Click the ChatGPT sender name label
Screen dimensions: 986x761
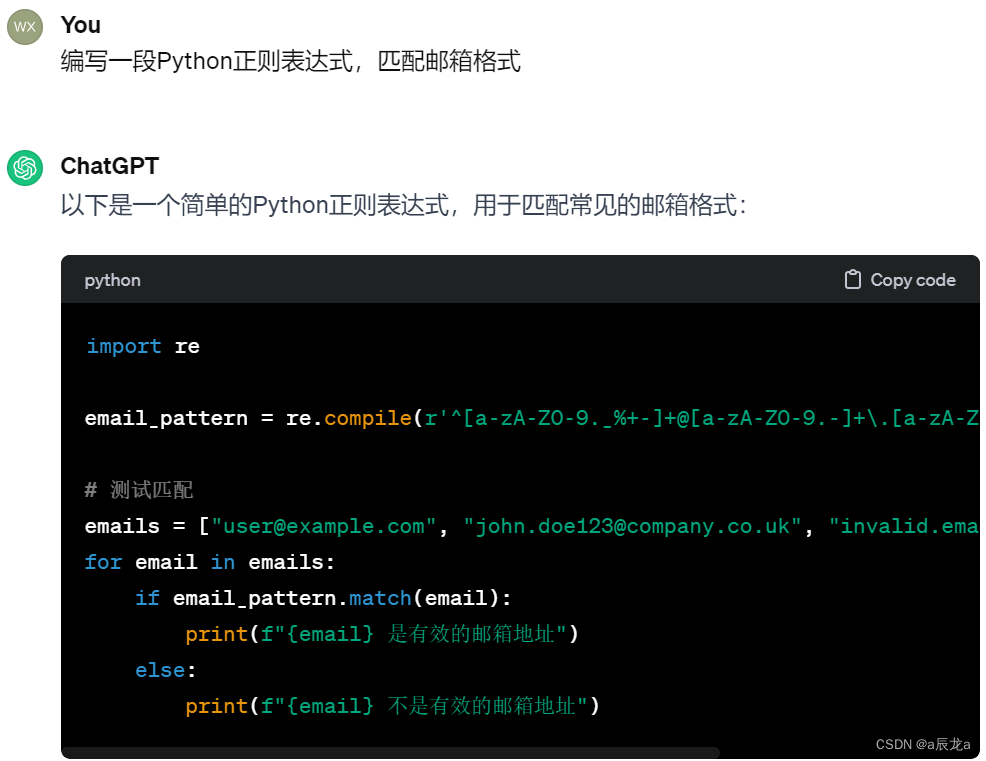point(110,166)
